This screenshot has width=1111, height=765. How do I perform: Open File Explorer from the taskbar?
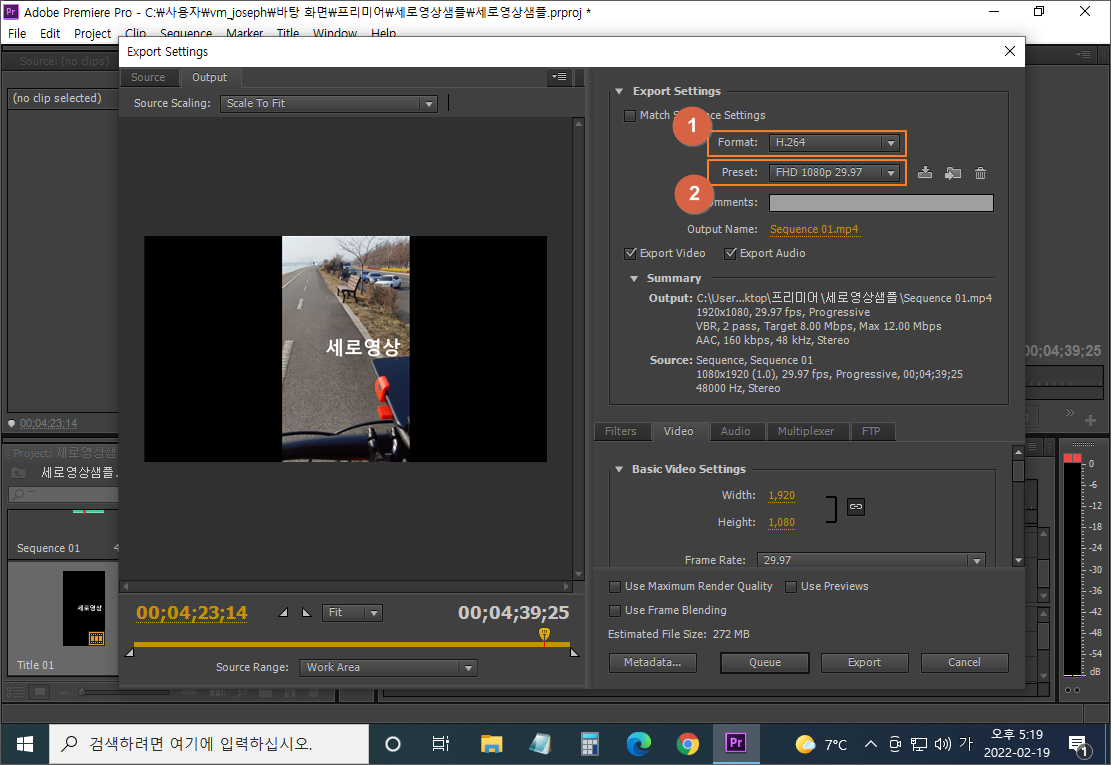click(491, 744)
